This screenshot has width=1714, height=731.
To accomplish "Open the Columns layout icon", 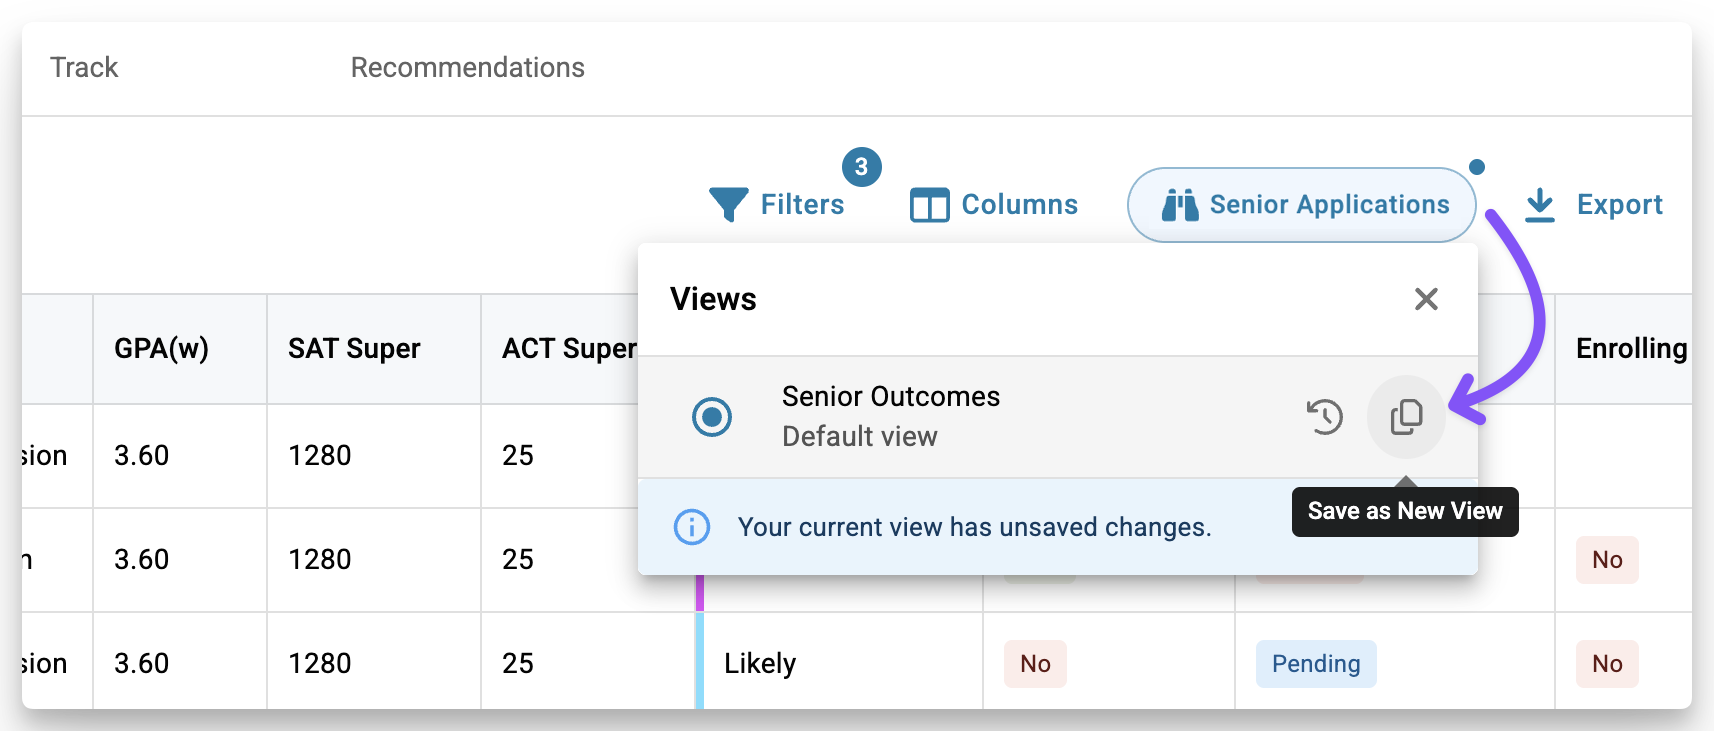I will 929,205.
